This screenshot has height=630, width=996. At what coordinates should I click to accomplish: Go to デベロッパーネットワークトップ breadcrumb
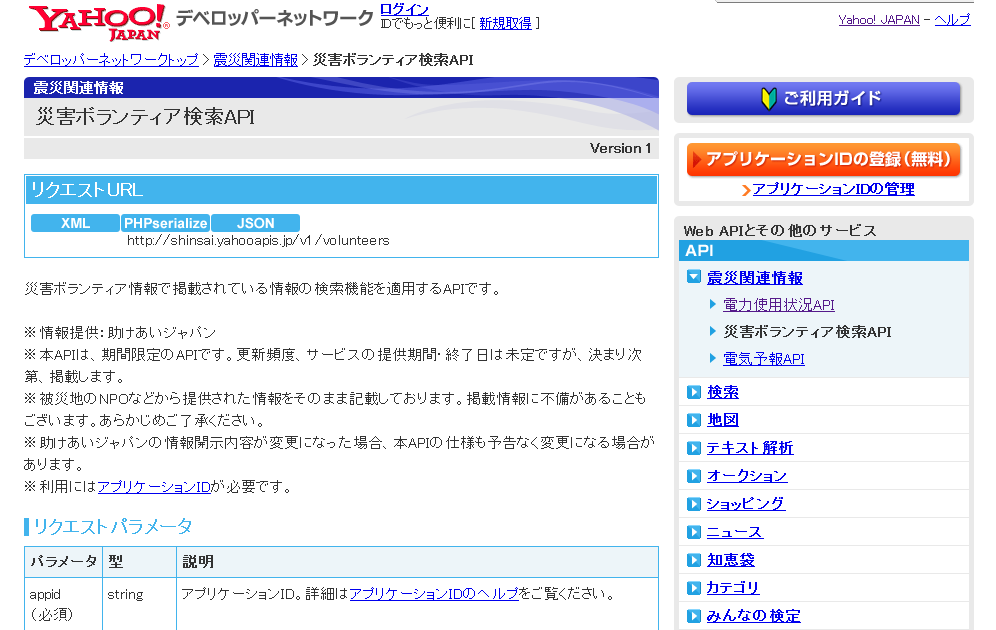pos(111,60)
